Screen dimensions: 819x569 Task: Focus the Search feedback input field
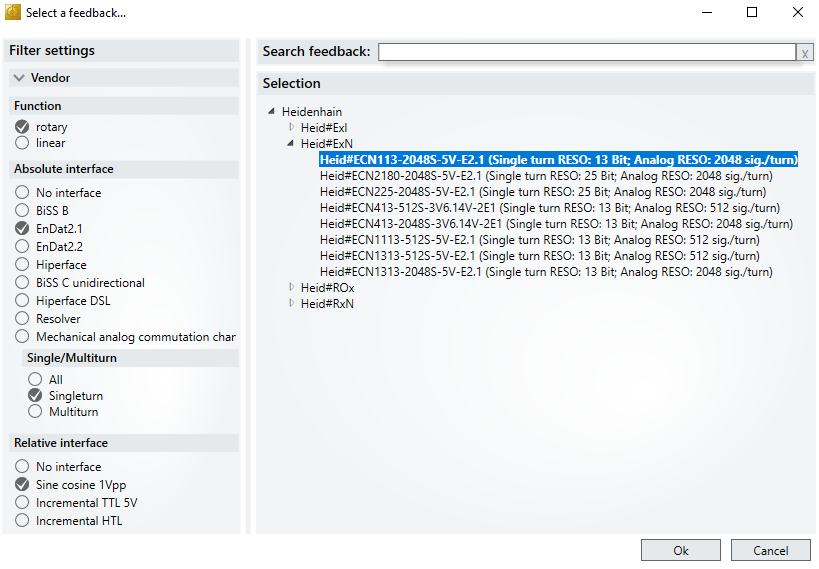[586, 52]
